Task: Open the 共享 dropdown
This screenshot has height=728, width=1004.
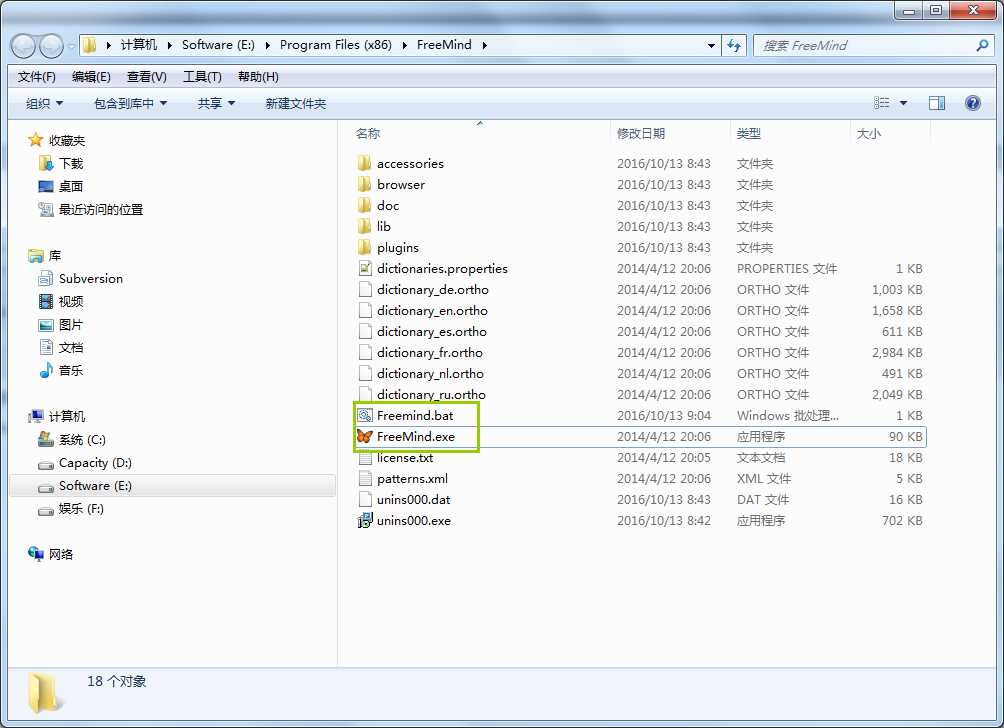Action: 216,103
